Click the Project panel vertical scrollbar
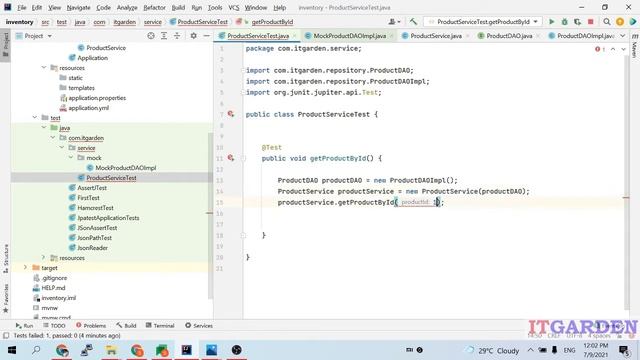The width and height of the screenshot is (640, 360). (210, 216)
